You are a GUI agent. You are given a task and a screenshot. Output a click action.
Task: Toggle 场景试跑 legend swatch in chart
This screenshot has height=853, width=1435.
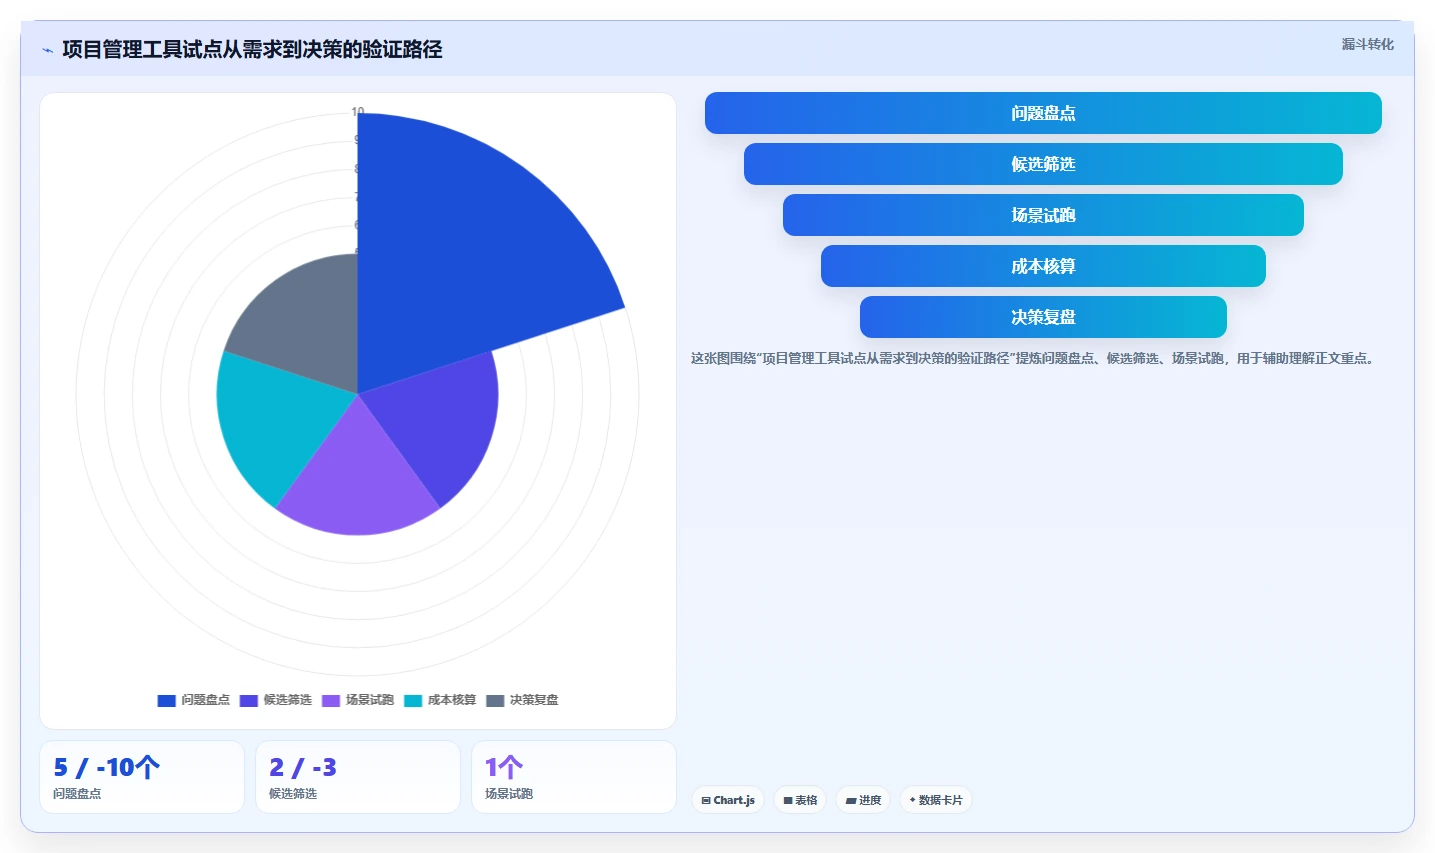[331, 700]
